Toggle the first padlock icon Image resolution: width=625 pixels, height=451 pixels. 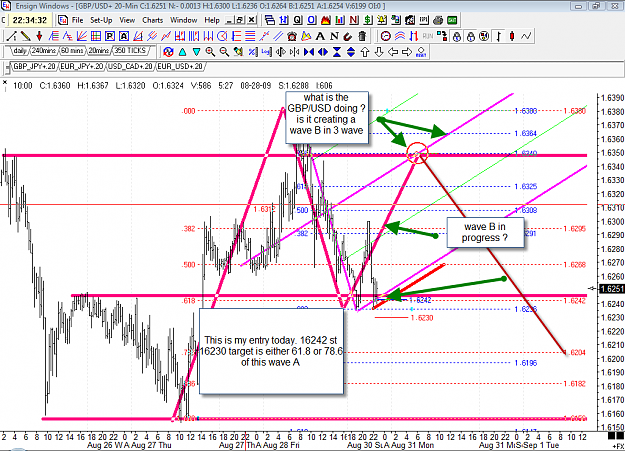(457, 36)
